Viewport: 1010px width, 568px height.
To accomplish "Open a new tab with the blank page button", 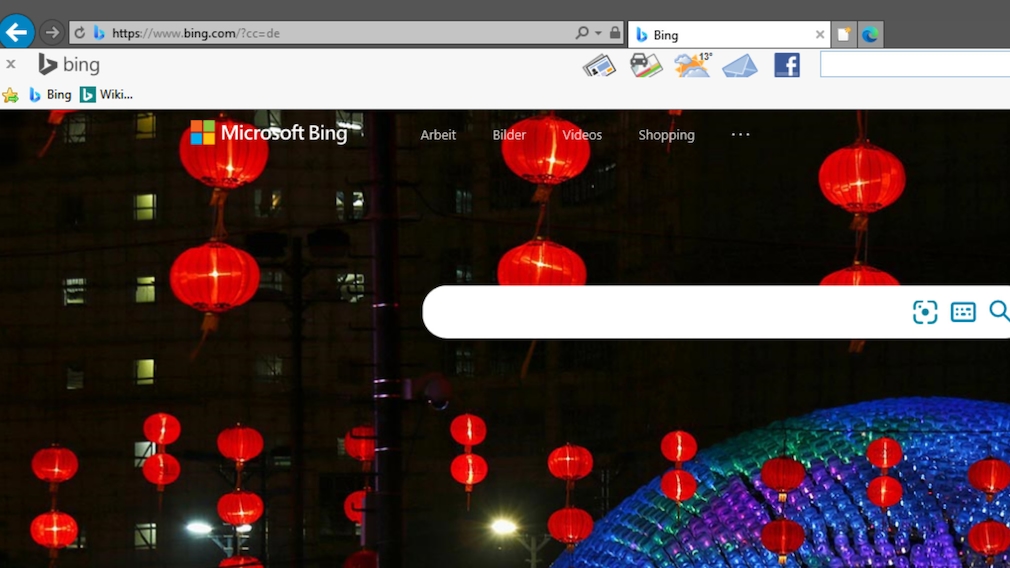I will point(845,35).
